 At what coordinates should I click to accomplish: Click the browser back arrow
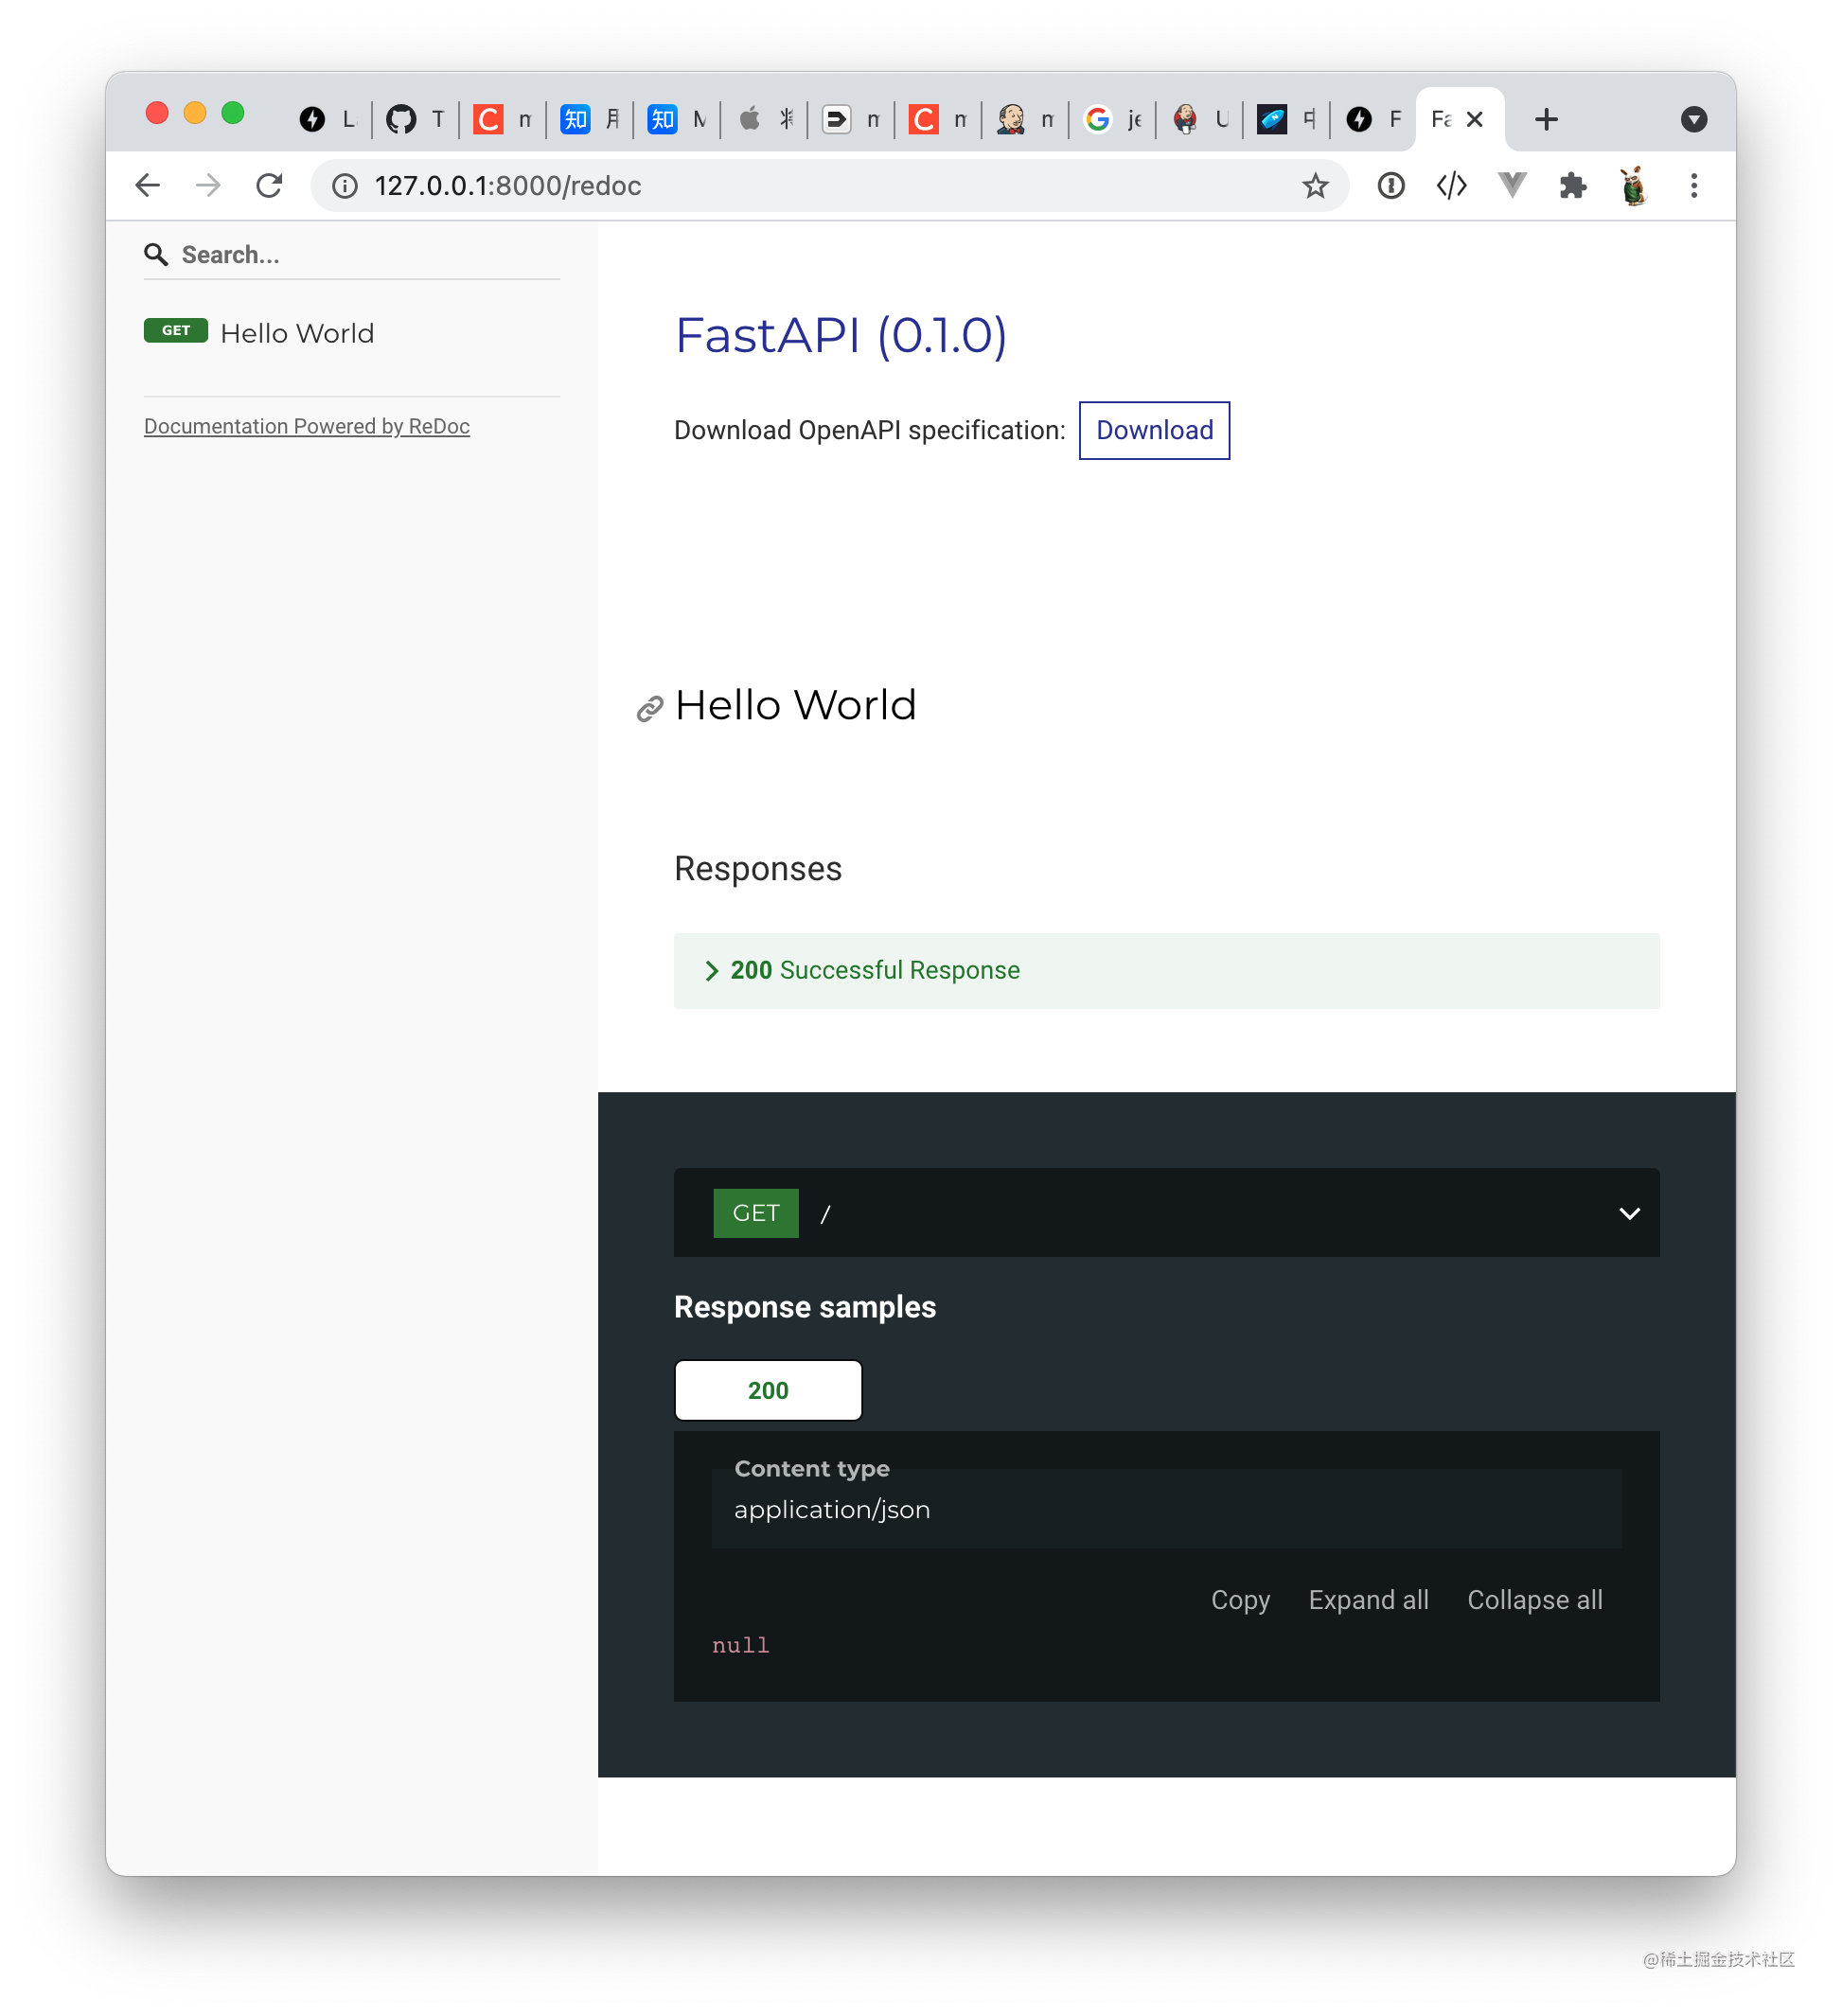point(147,186)
